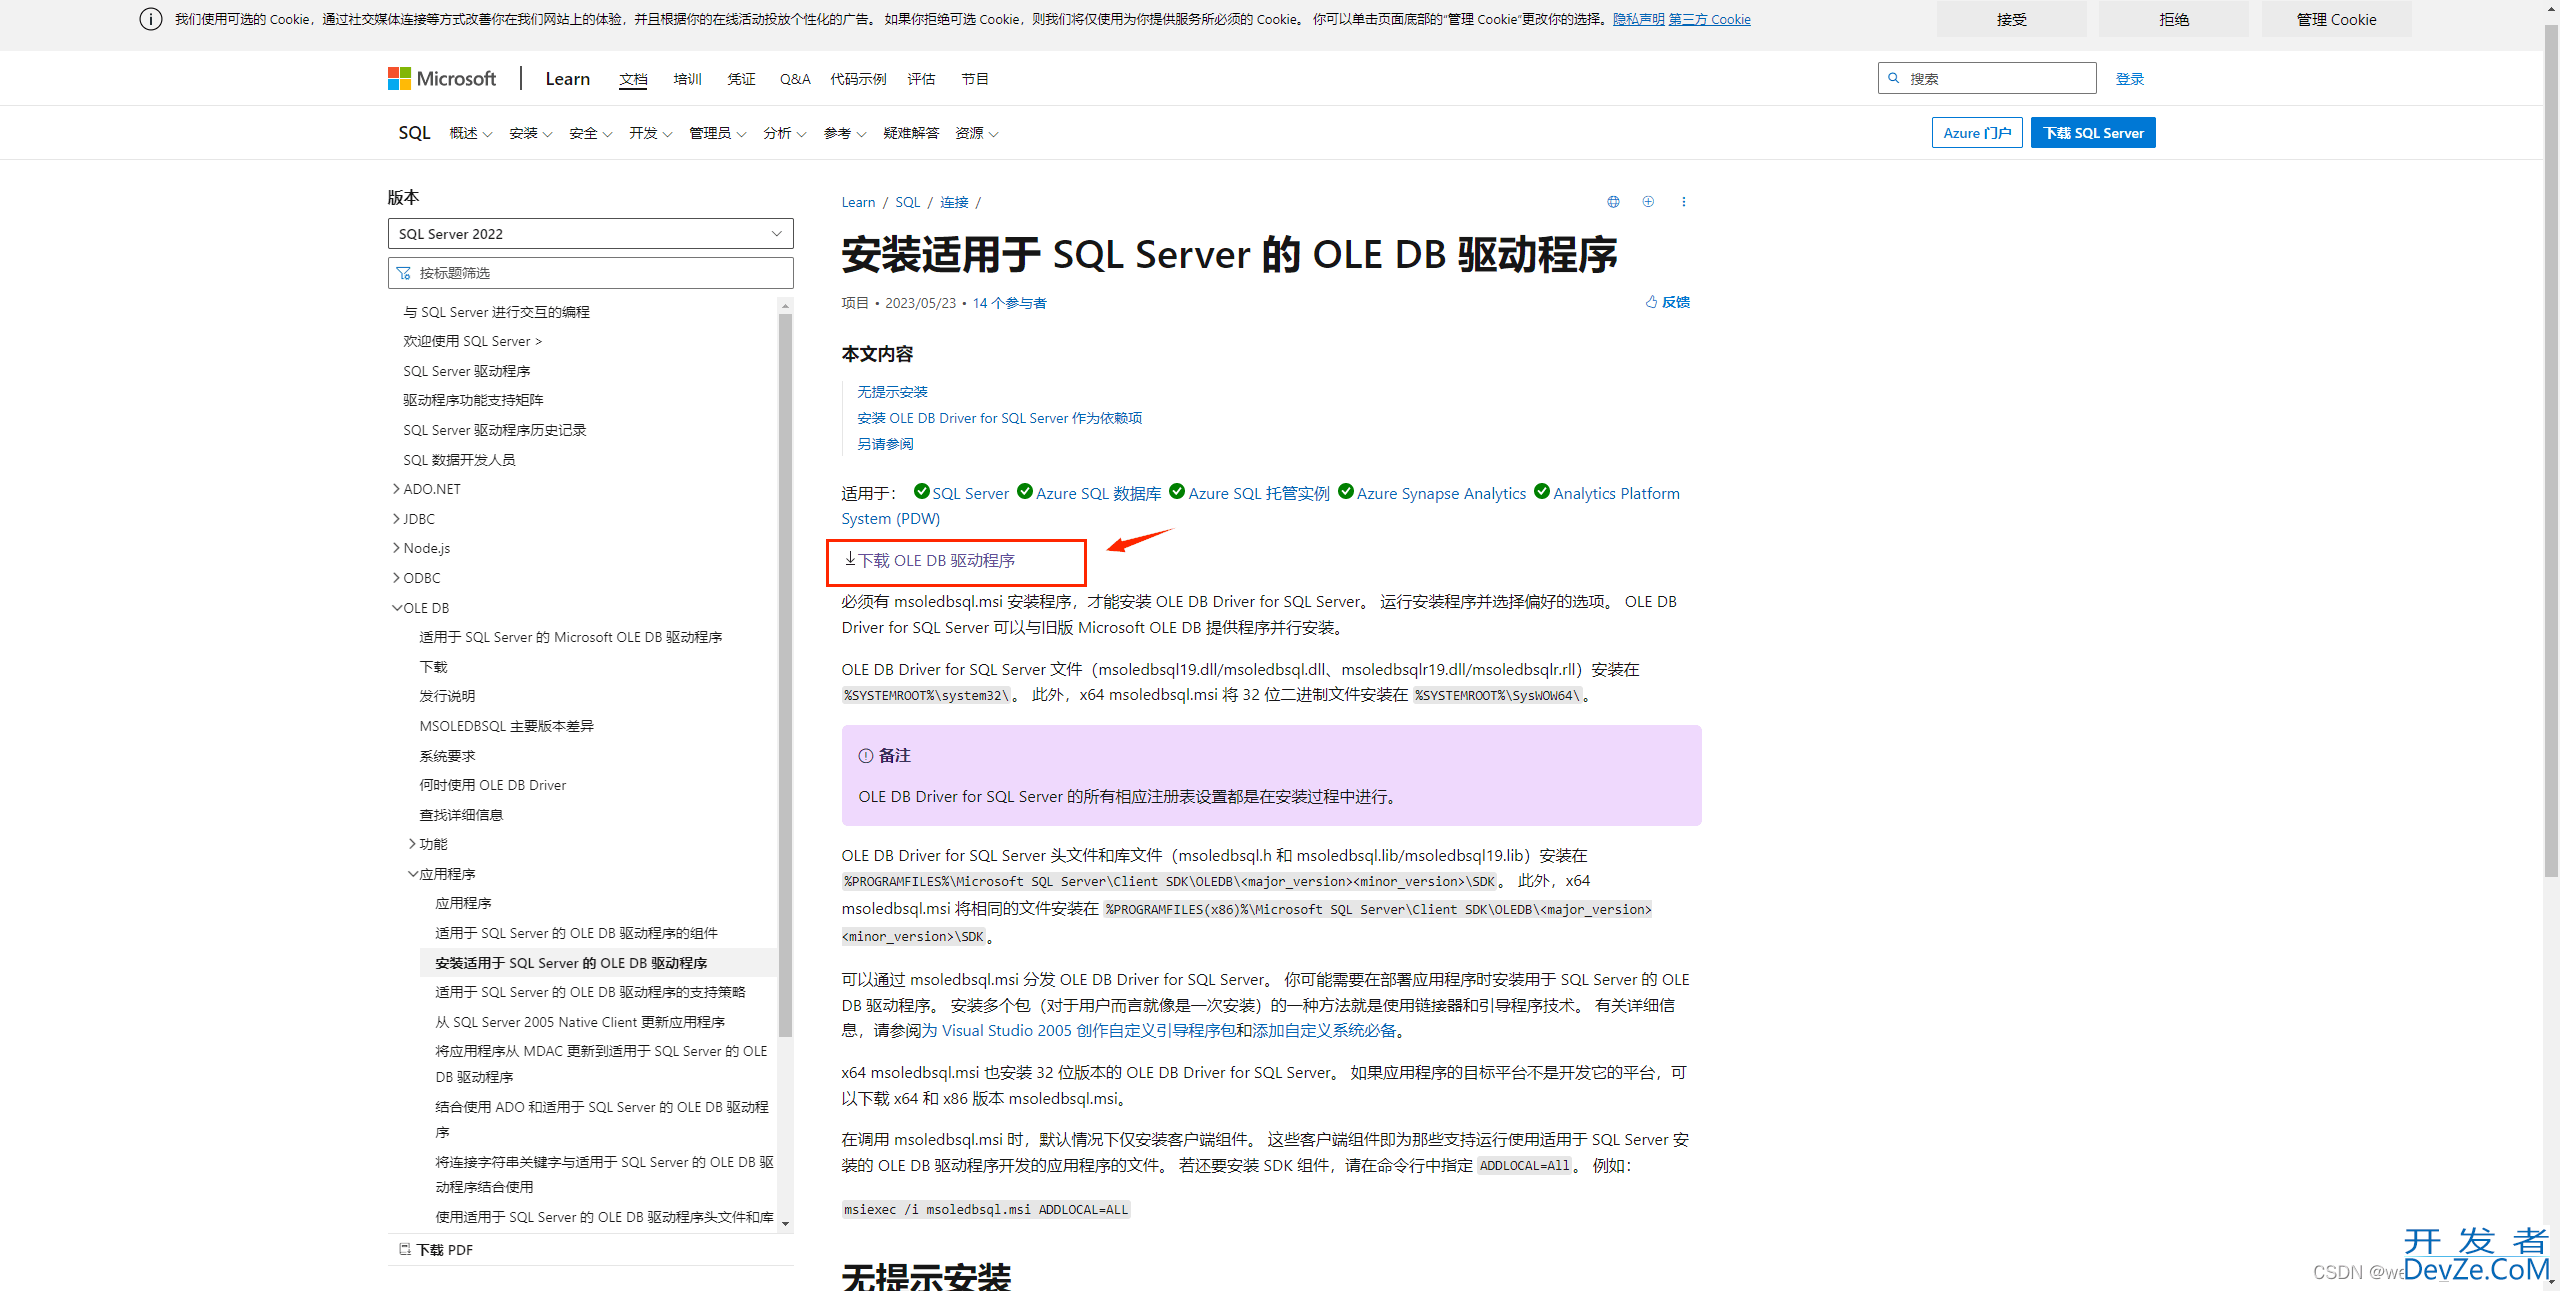This screenshot has height=1291, width=2560.
Task: Expand the ODBC tree node
Action: (396, 578)
